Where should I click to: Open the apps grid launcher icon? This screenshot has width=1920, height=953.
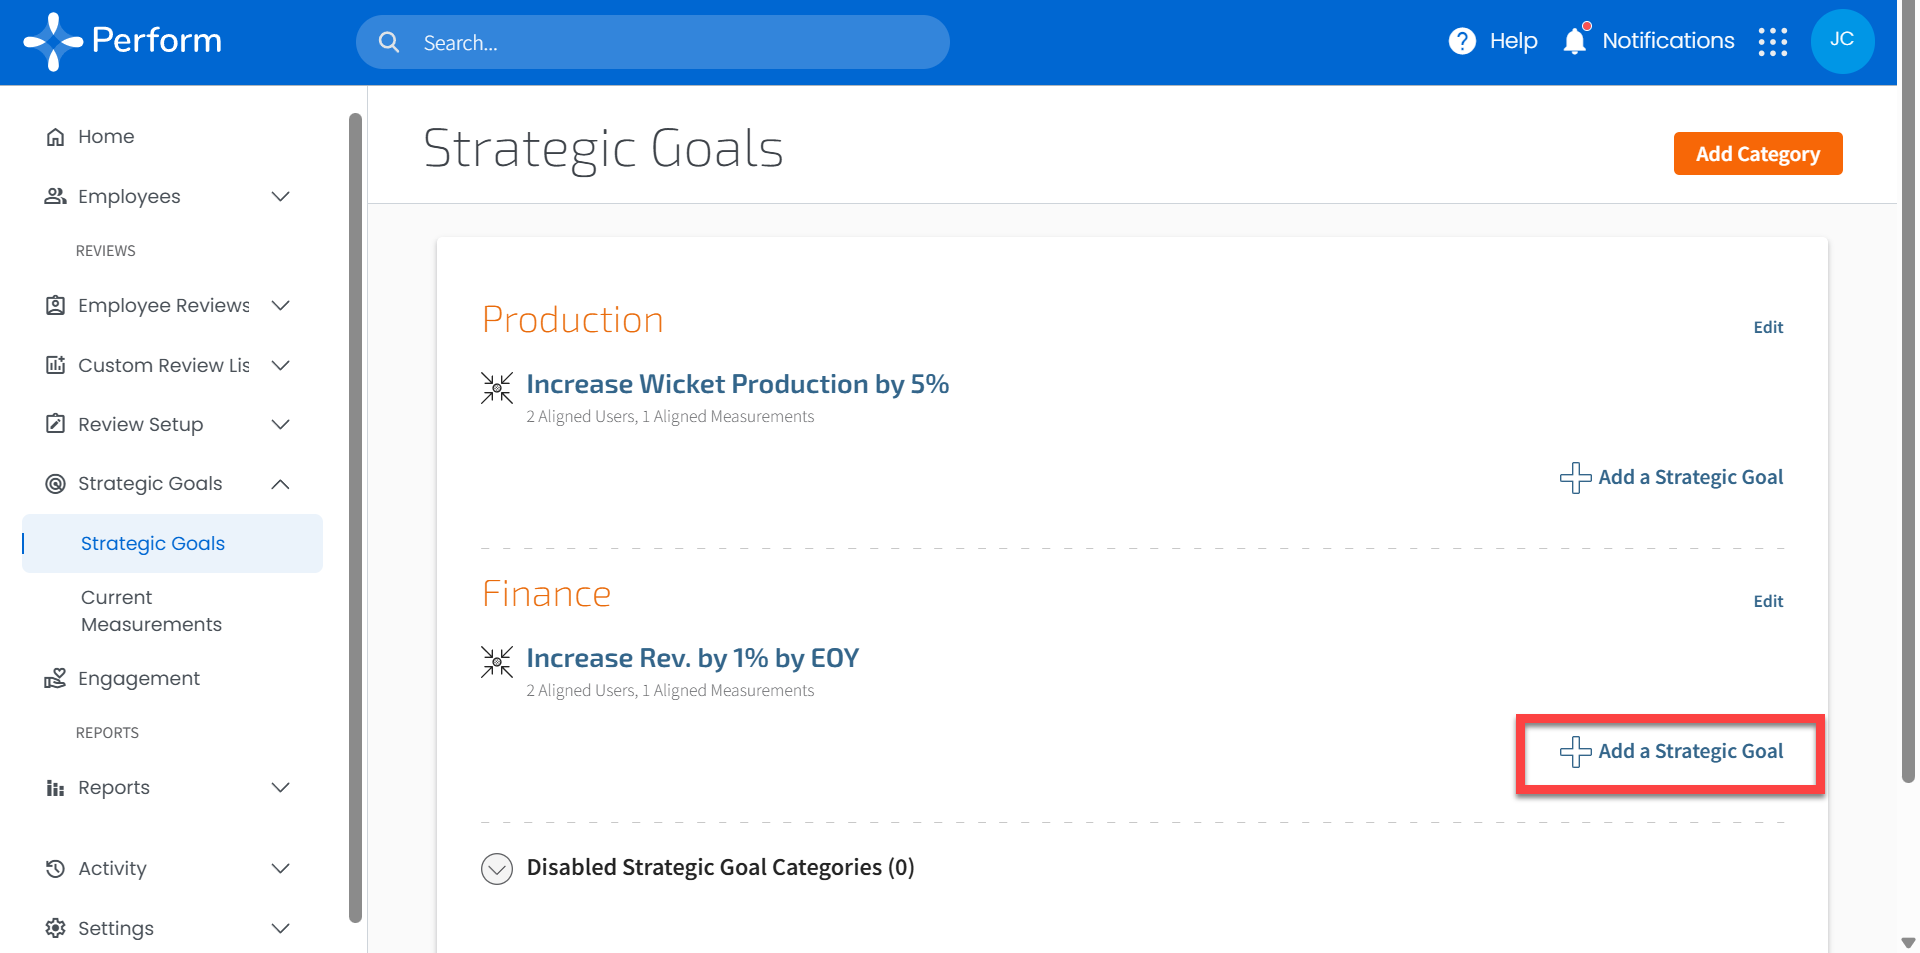(x=1773, y=42)
